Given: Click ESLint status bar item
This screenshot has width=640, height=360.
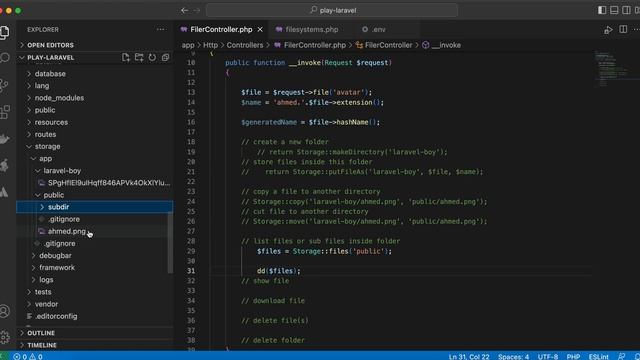Looking at the screenshot, I should click(x=598, y=356).
